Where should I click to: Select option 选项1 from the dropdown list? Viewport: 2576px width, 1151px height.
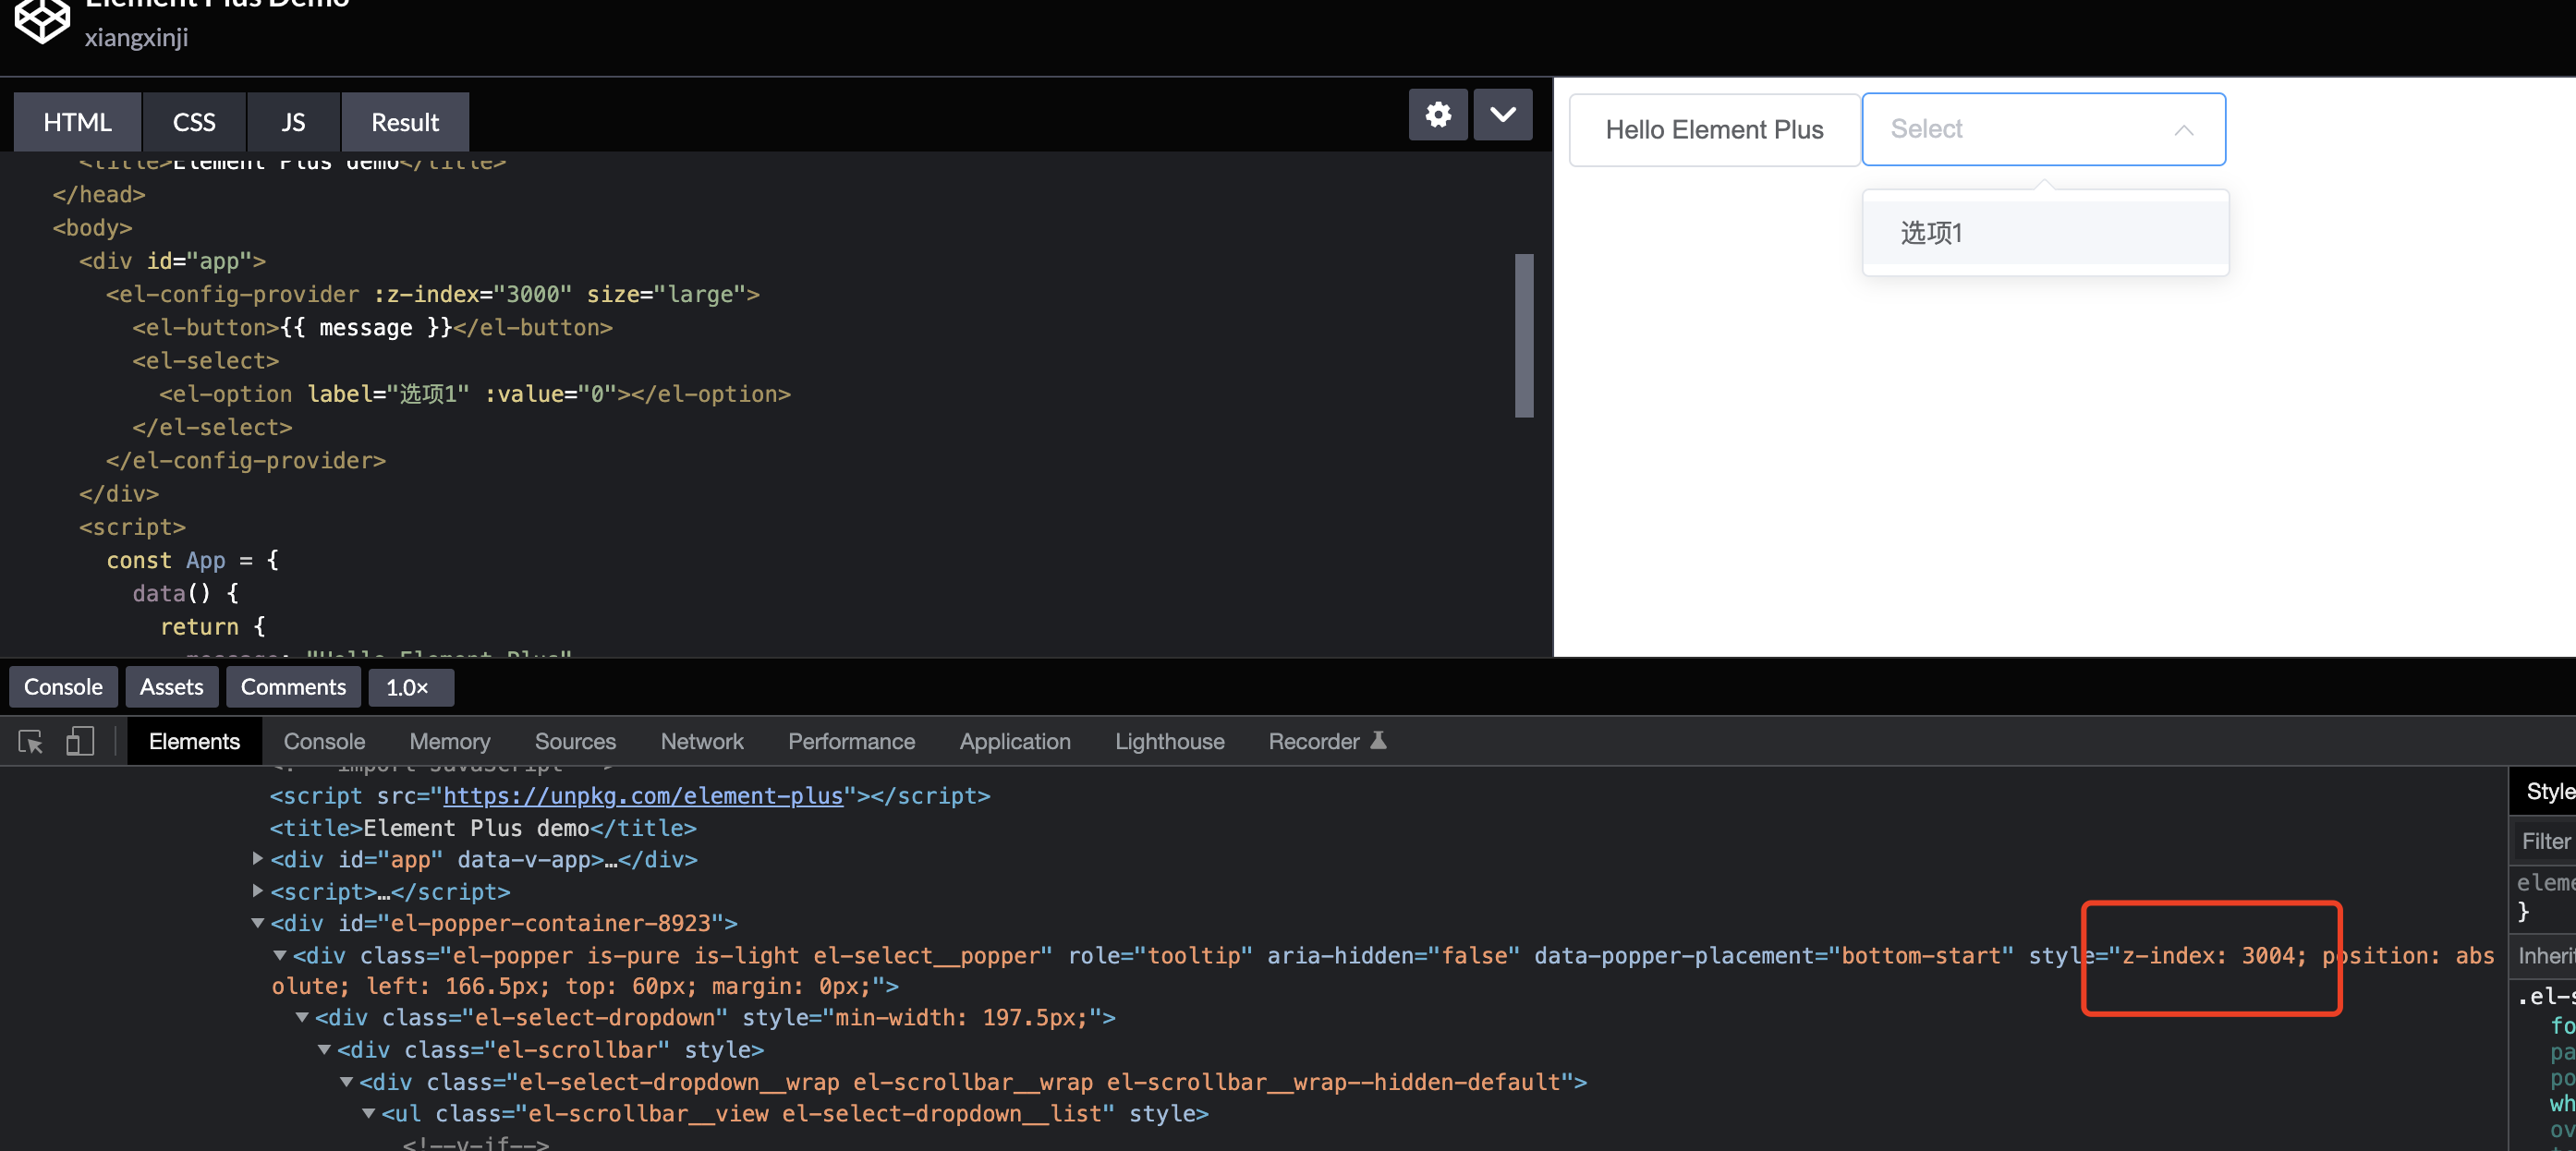(1932, 231)
